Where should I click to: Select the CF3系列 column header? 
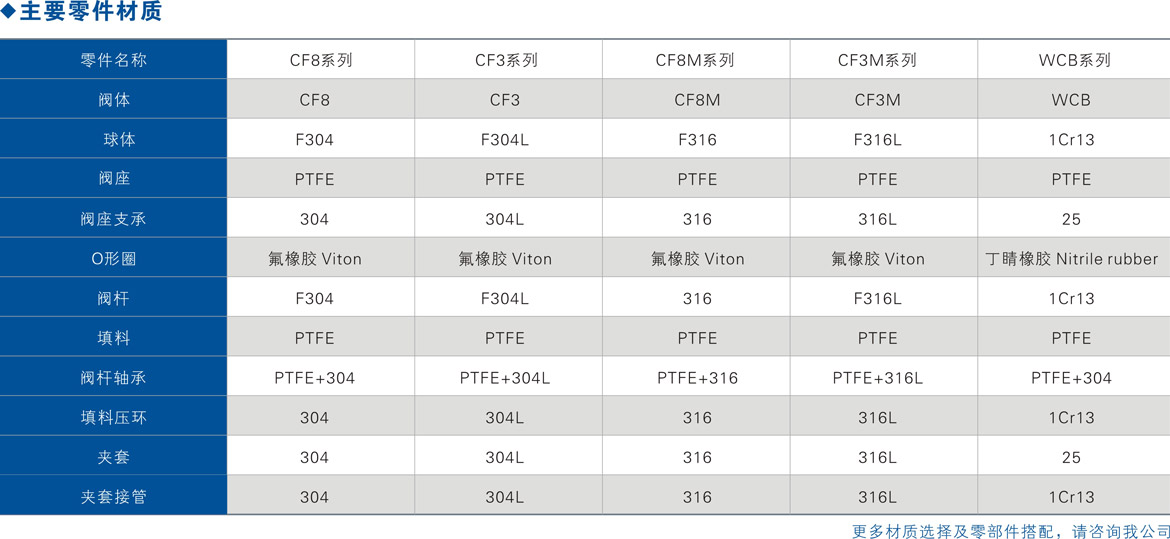click(506, 60)
